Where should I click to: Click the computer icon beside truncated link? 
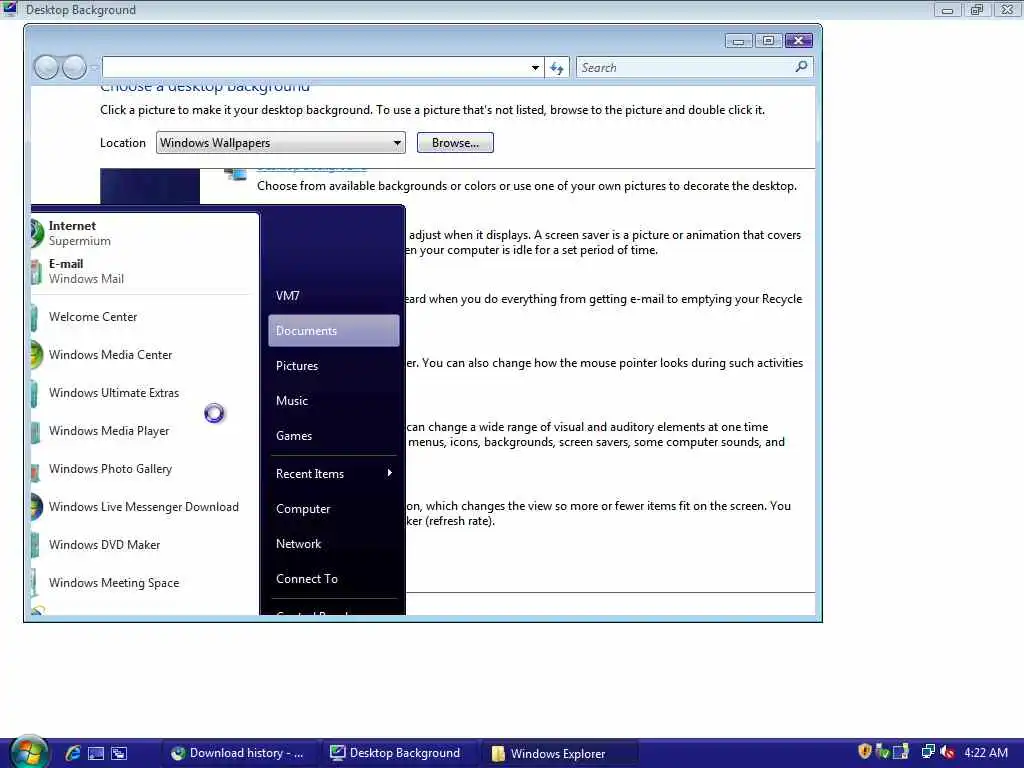point(236,173)
